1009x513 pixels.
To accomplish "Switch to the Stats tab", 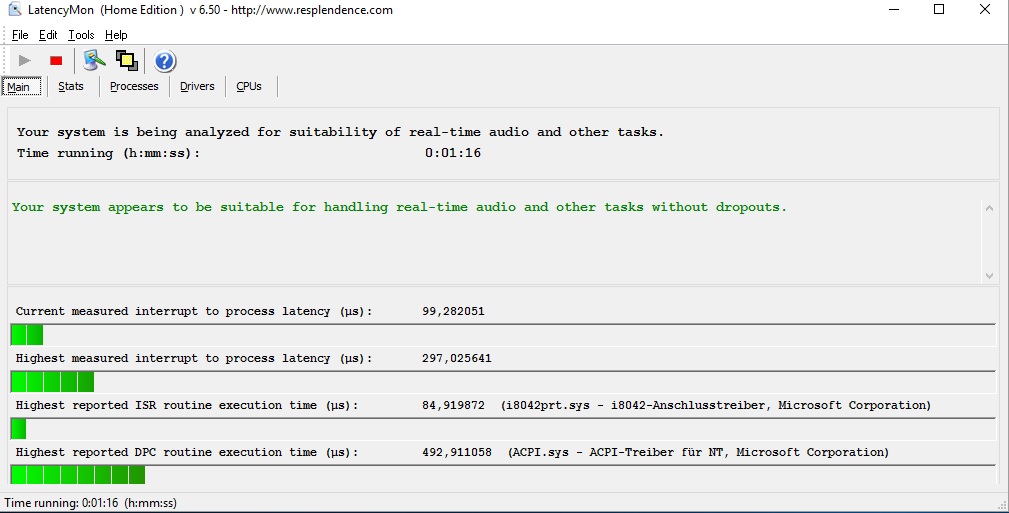I will coord(71,86).
